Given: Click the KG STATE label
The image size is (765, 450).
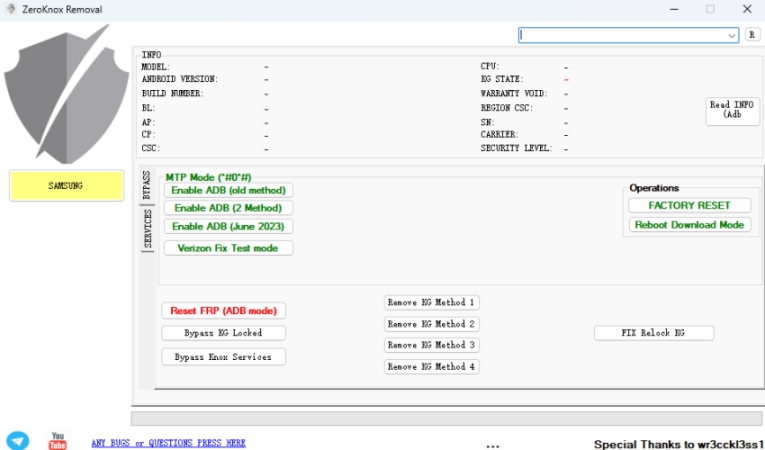Looking at the screenshot, I should pos(502,79).
